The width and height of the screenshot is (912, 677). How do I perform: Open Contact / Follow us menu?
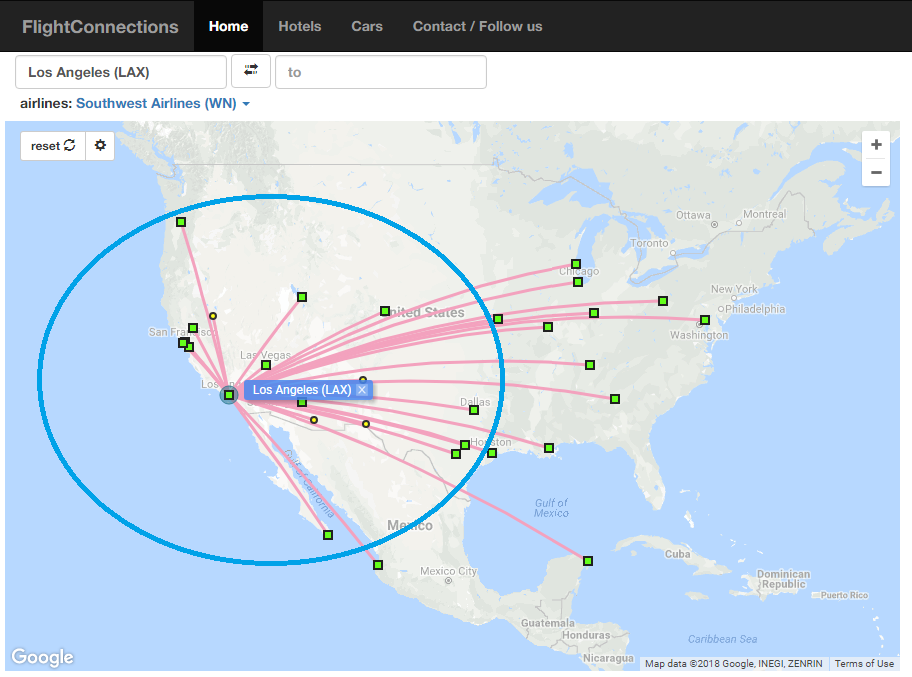point(478,26)
